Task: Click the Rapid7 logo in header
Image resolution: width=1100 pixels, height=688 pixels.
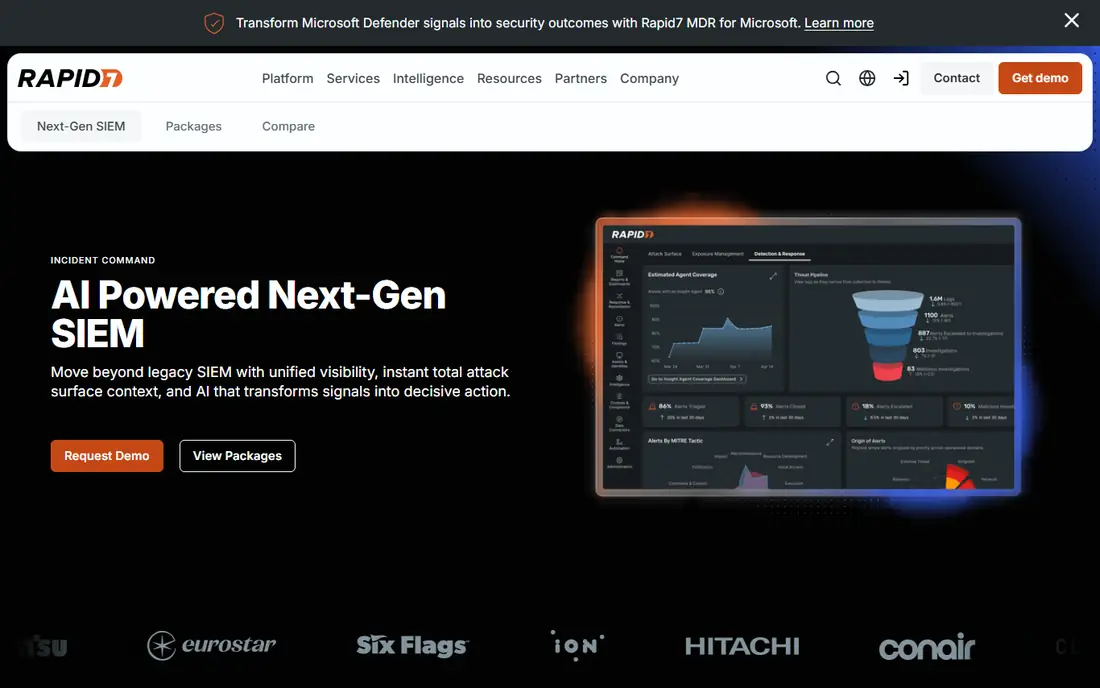Action: point(70,78)
